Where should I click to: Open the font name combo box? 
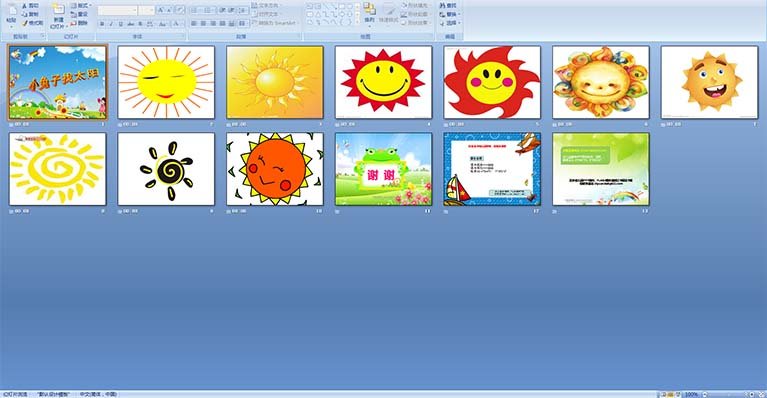tap(117, 10)
